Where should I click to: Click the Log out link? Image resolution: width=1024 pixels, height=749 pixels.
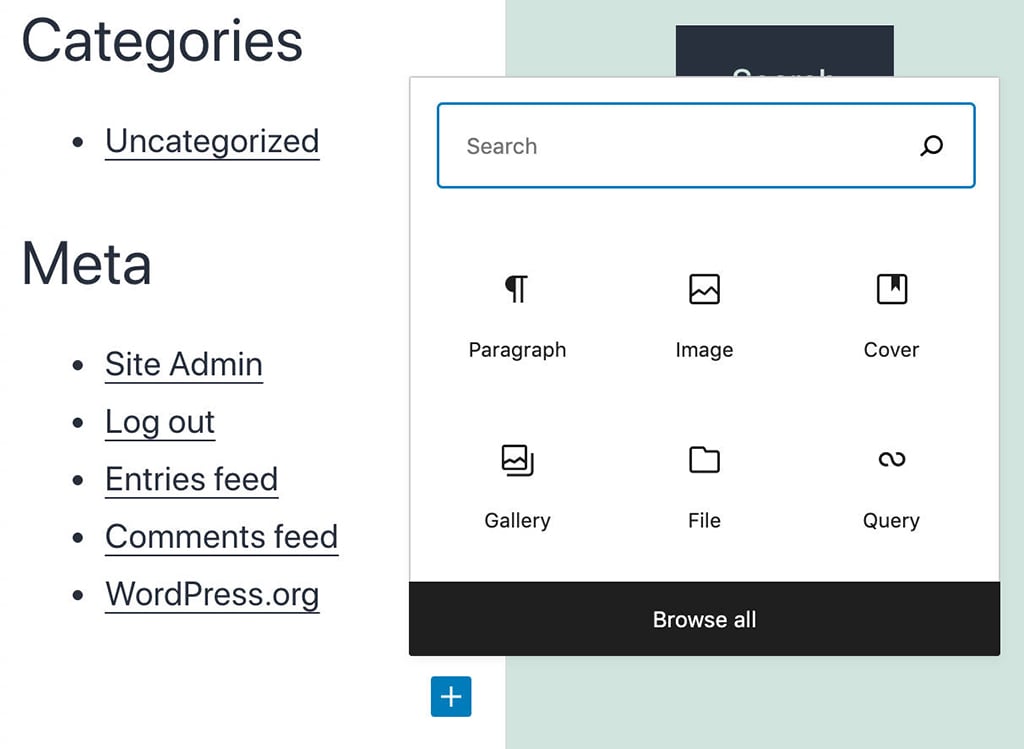160,422
